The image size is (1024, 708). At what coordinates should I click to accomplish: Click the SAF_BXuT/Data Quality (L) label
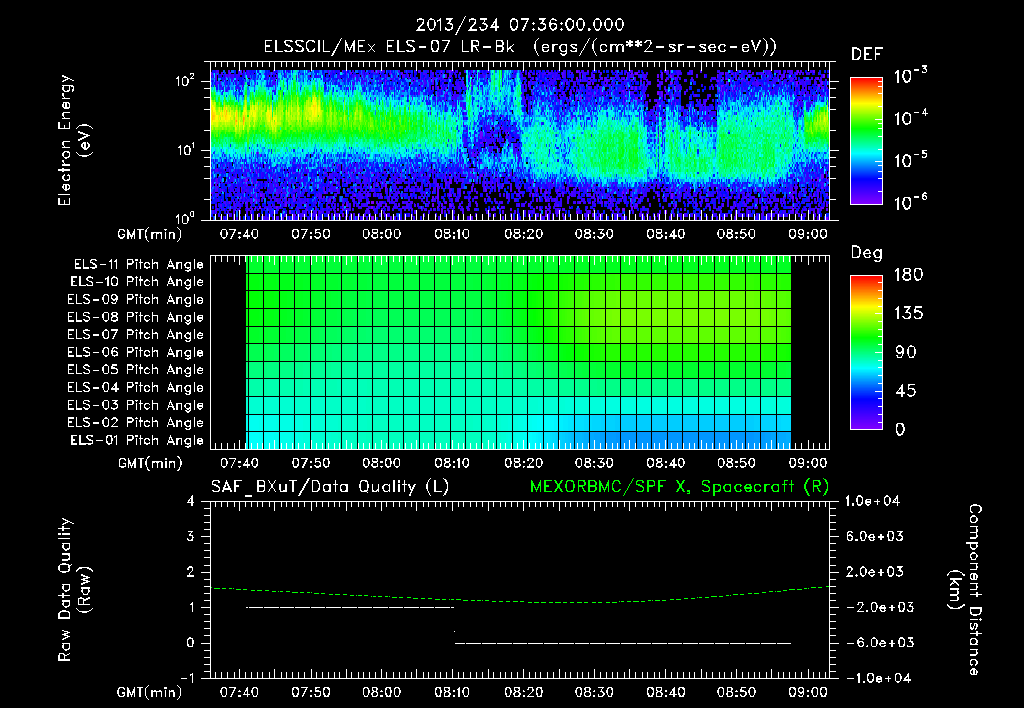(x=330, y=487)
